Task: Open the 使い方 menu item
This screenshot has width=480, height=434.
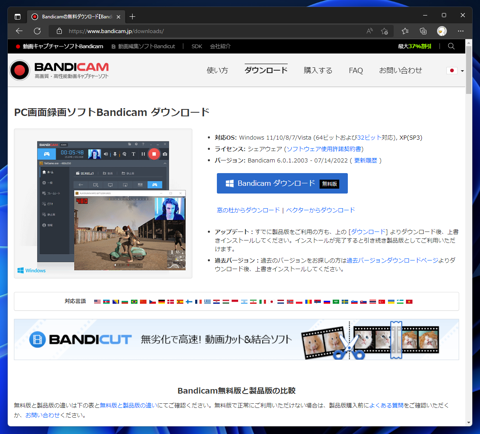Action: (x=217, y=70)
